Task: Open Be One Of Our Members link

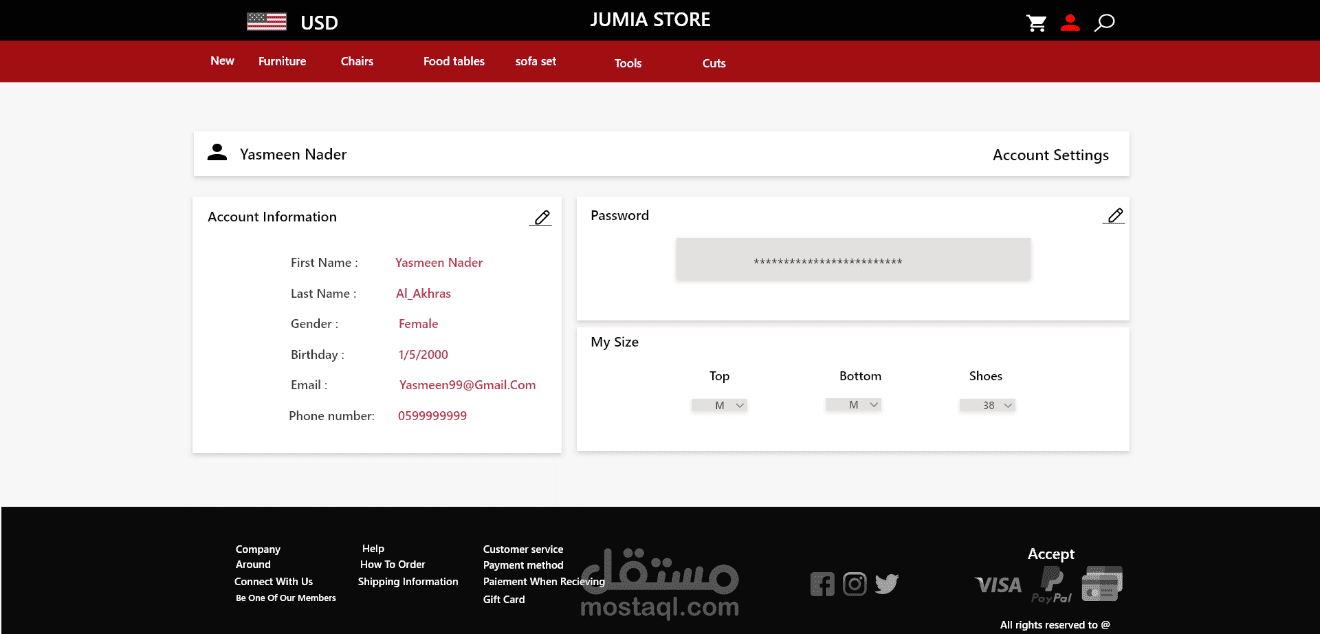Action: 286,598
